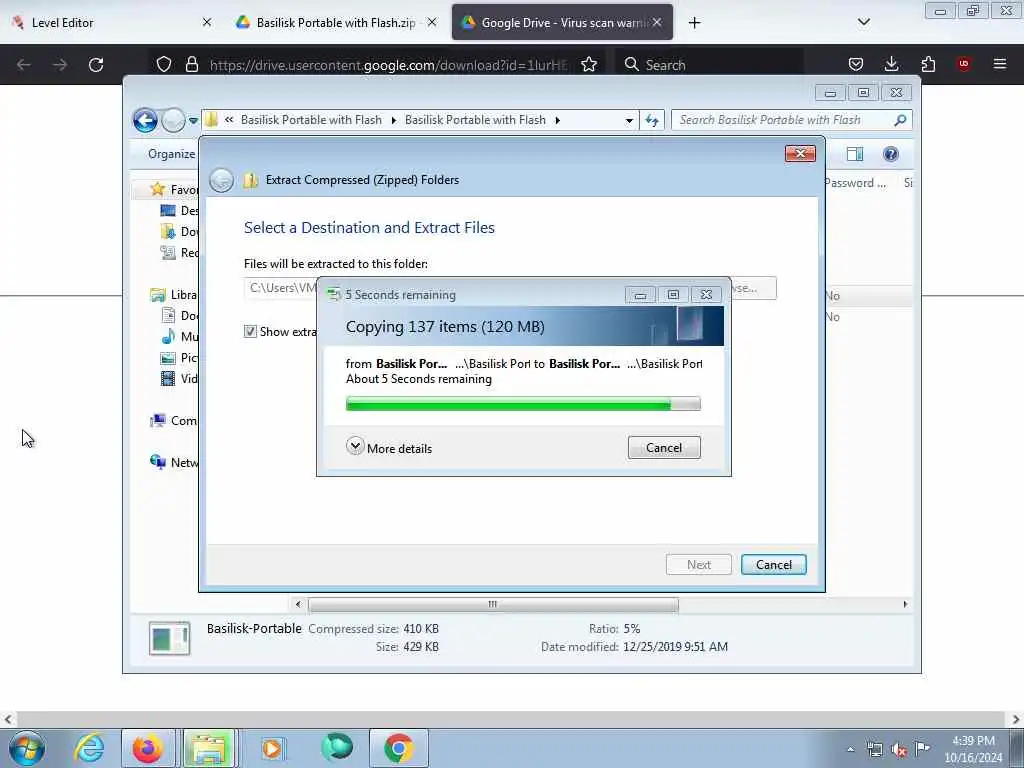Image resolution: width=1024 pixels, height=768 pixels.
Task: Click the Firefox URL address field
Action: pos(388,65)
